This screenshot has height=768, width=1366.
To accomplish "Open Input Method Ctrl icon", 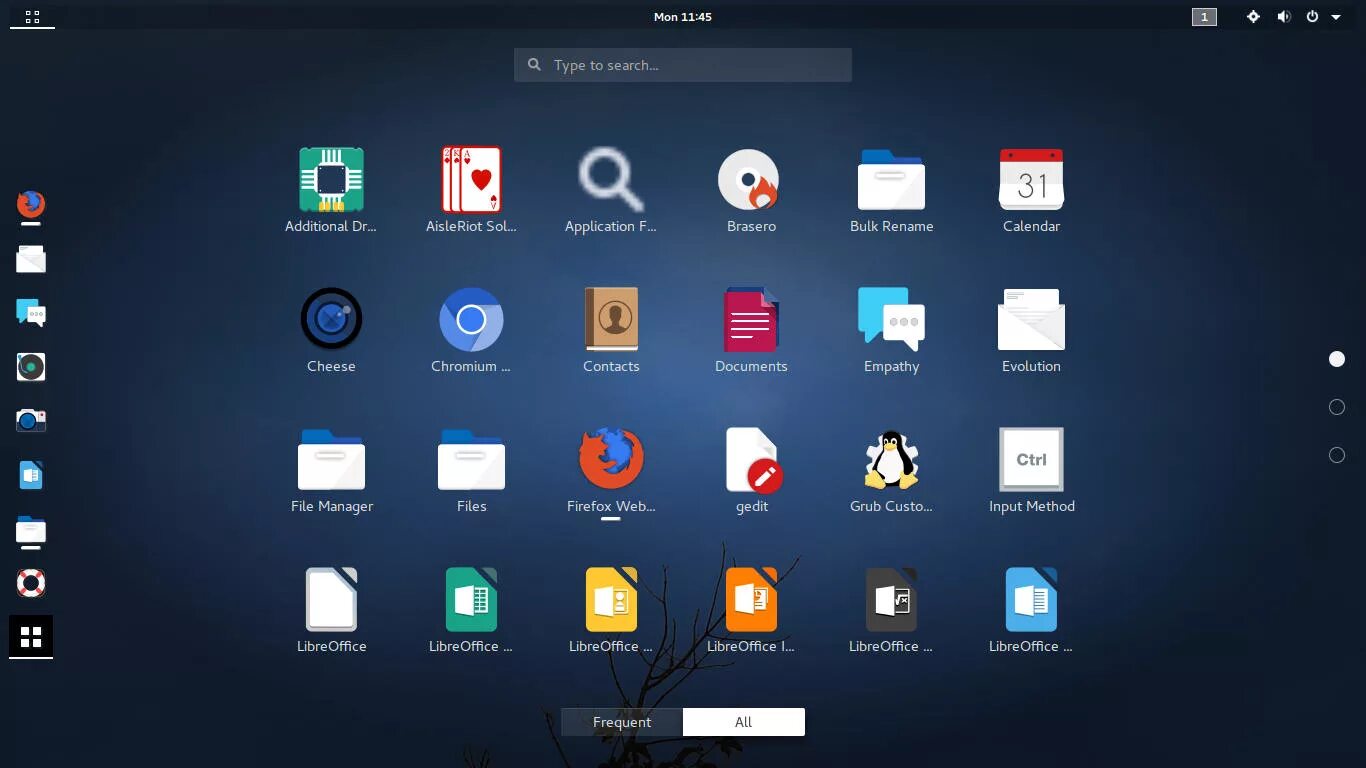I will click(1031, 460).
